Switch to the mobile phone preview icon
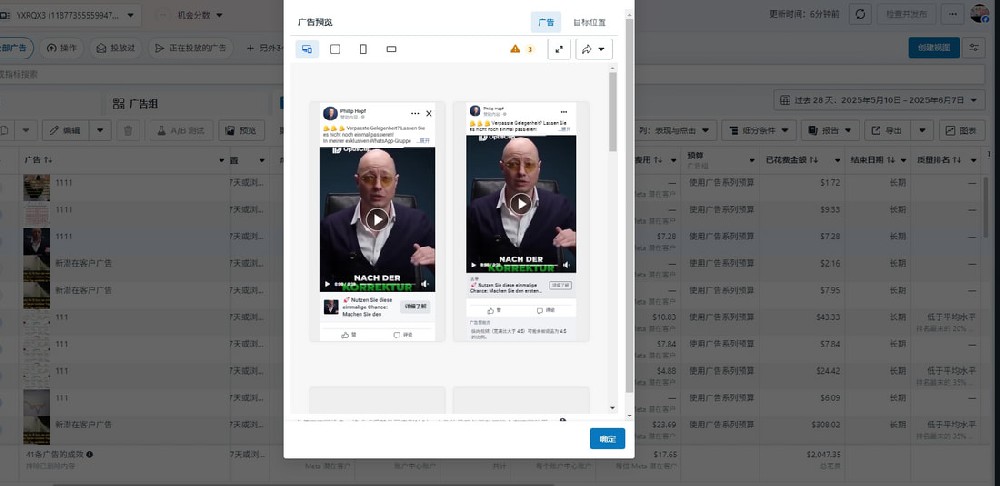Viewport: 1000px width, 486px height. [x=363, y=49]
